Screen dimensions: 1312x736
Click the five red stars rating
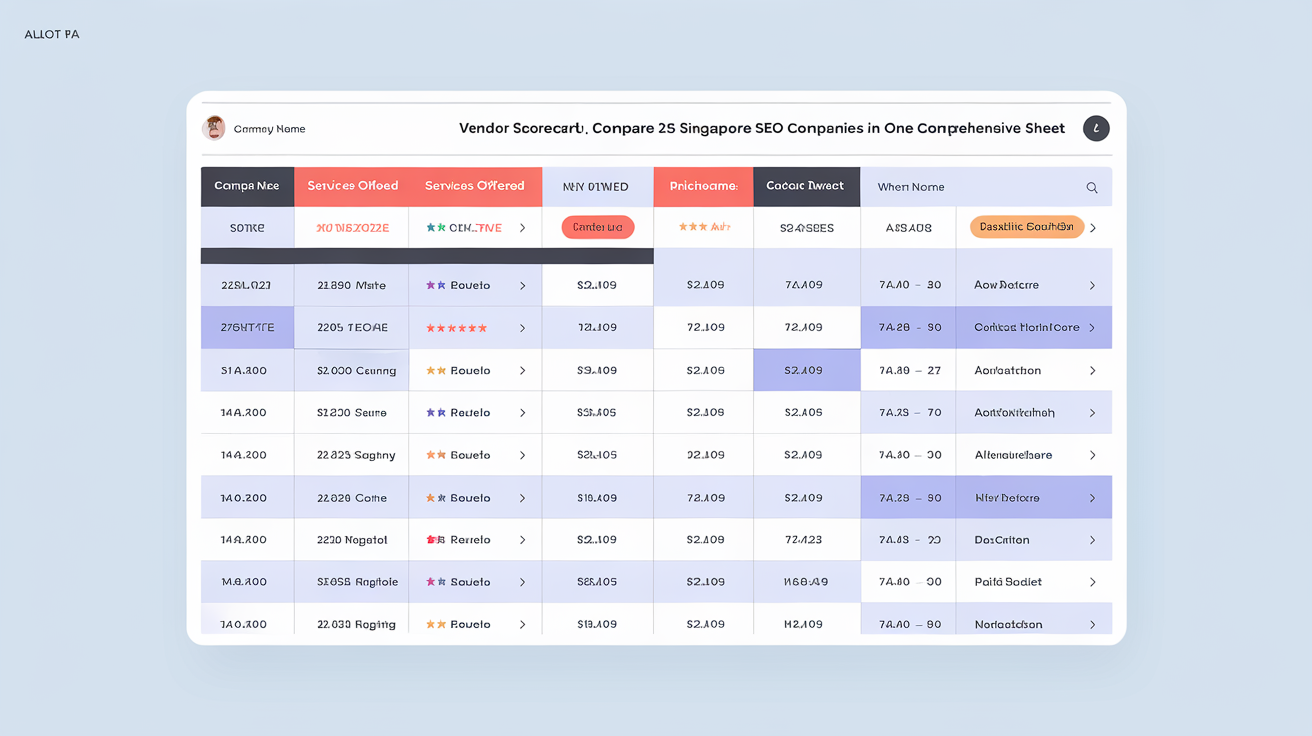click(x=456, y=328)
